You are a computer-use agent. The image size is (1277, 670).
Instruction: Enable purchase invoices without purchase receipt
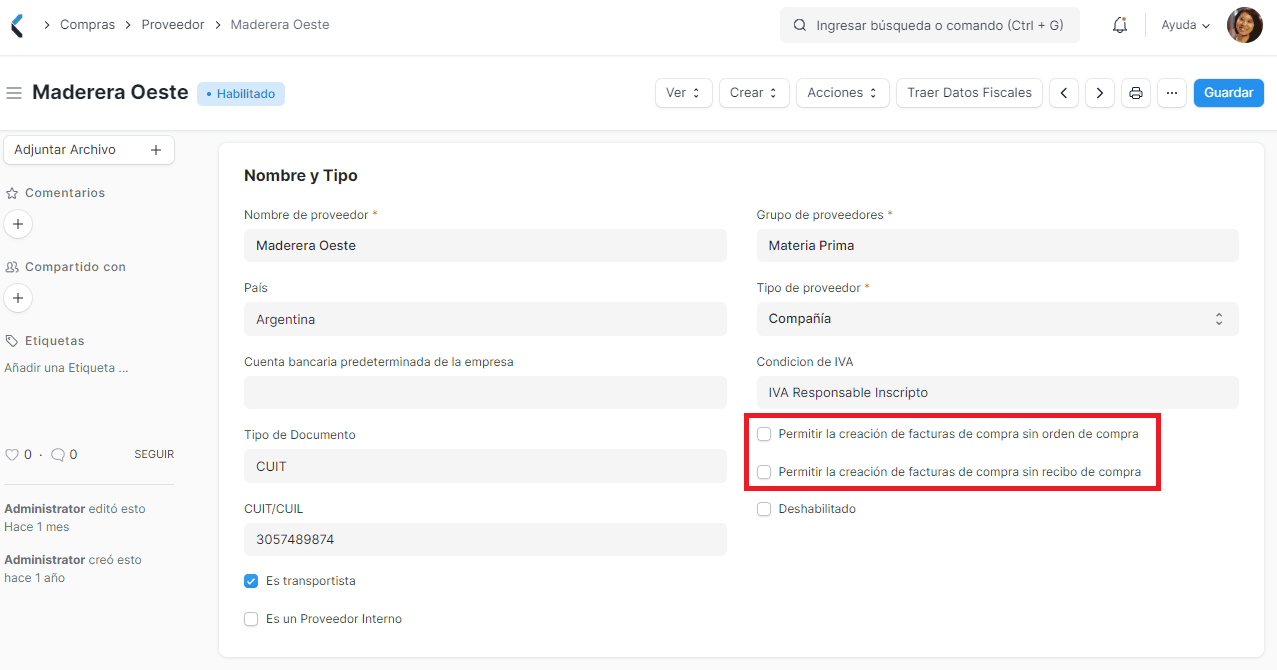[x=764, y=472]
